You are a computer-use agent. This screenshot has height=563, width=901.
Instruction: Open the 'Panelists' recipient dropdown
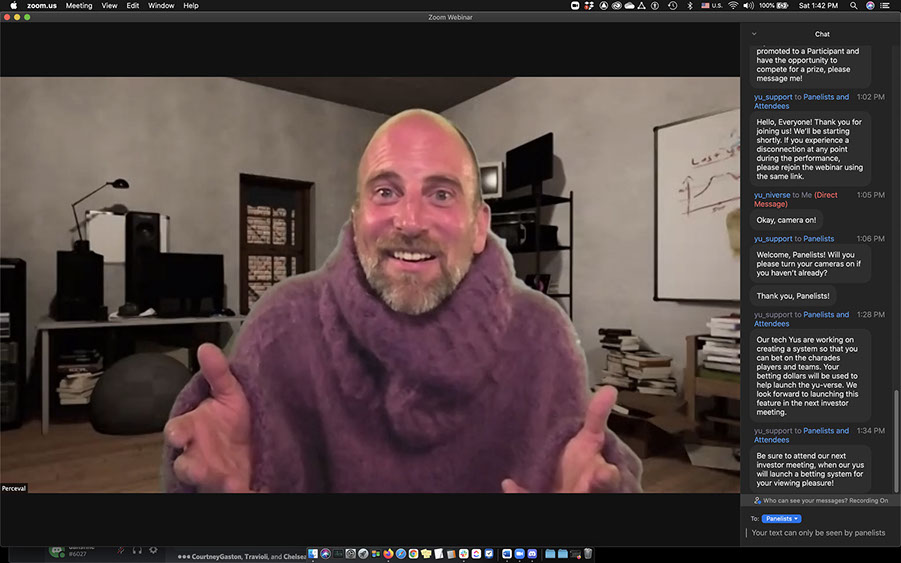[781, 519]
